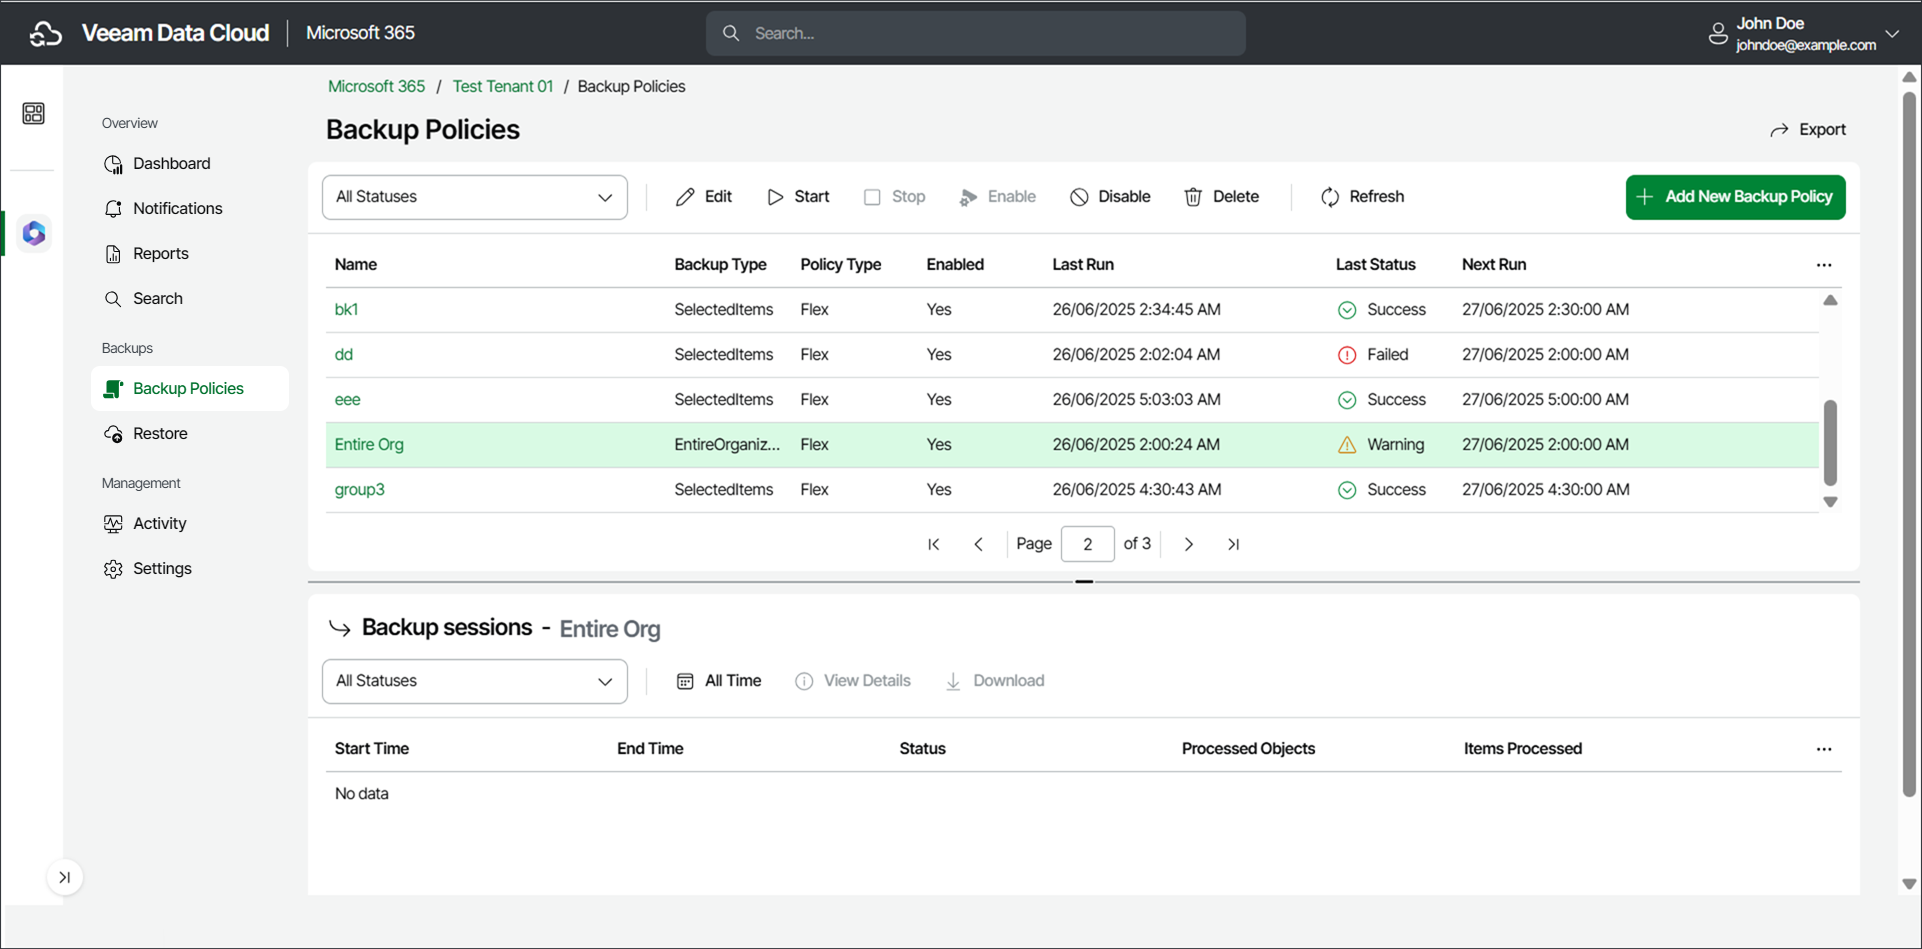
Task: Edit the selected backup policy
Action: point(704,197)
